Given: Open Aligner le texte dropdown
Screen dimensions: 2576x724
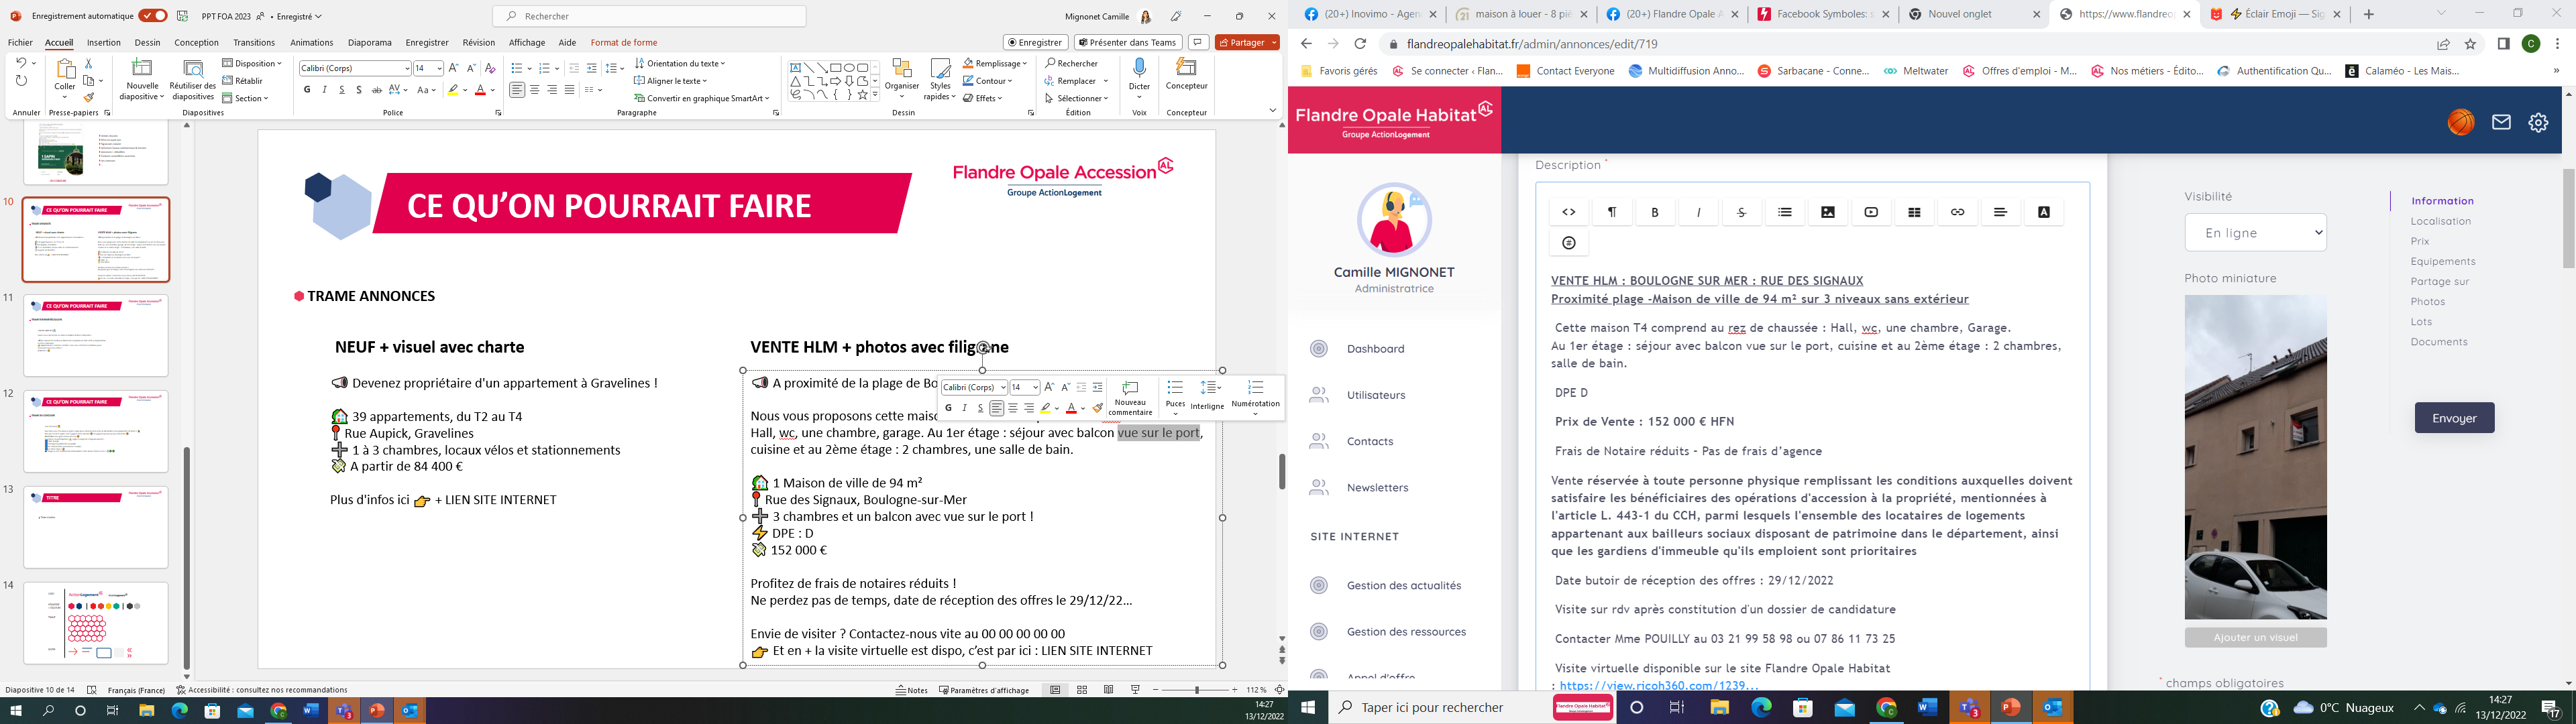Looking at the screenshot, I should click(x=671, y=81).
